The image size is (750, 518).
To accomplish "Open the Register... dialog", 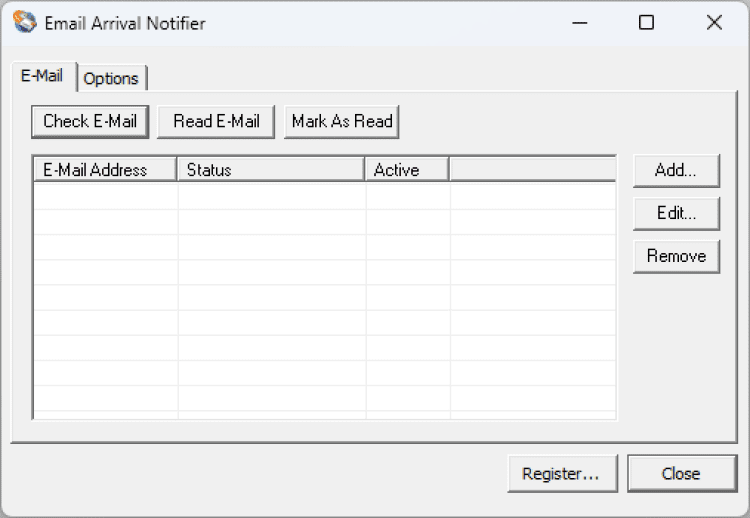I will pyautogui.click(x=562, y=474).
